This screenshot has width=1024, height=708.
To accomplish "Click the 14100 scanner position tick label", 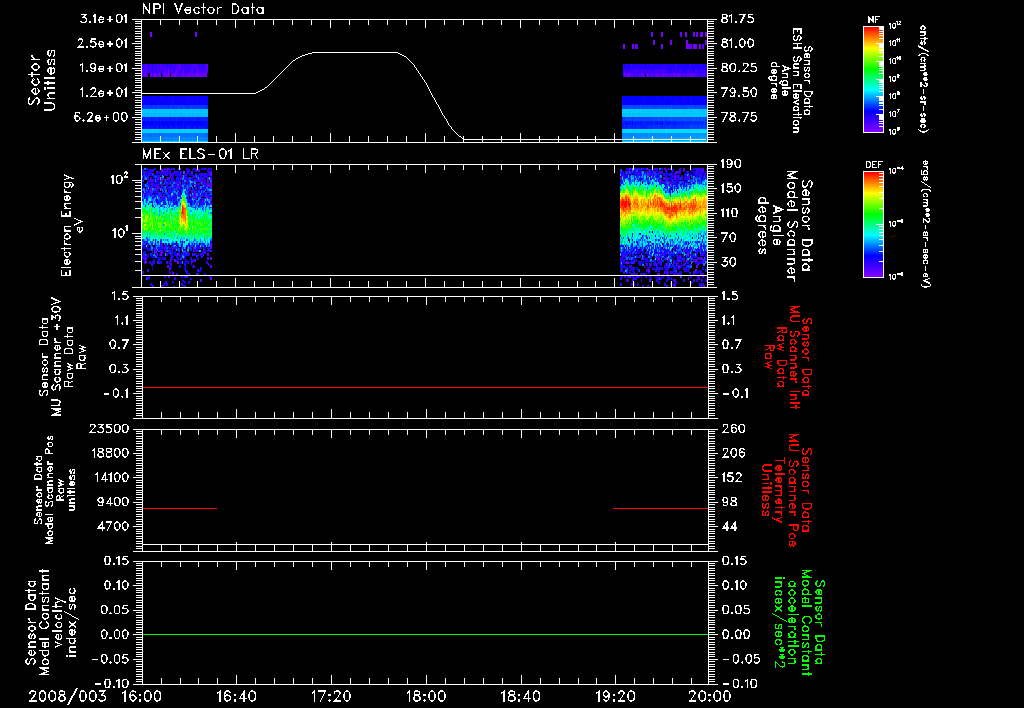I will click(x=108, y=477).
